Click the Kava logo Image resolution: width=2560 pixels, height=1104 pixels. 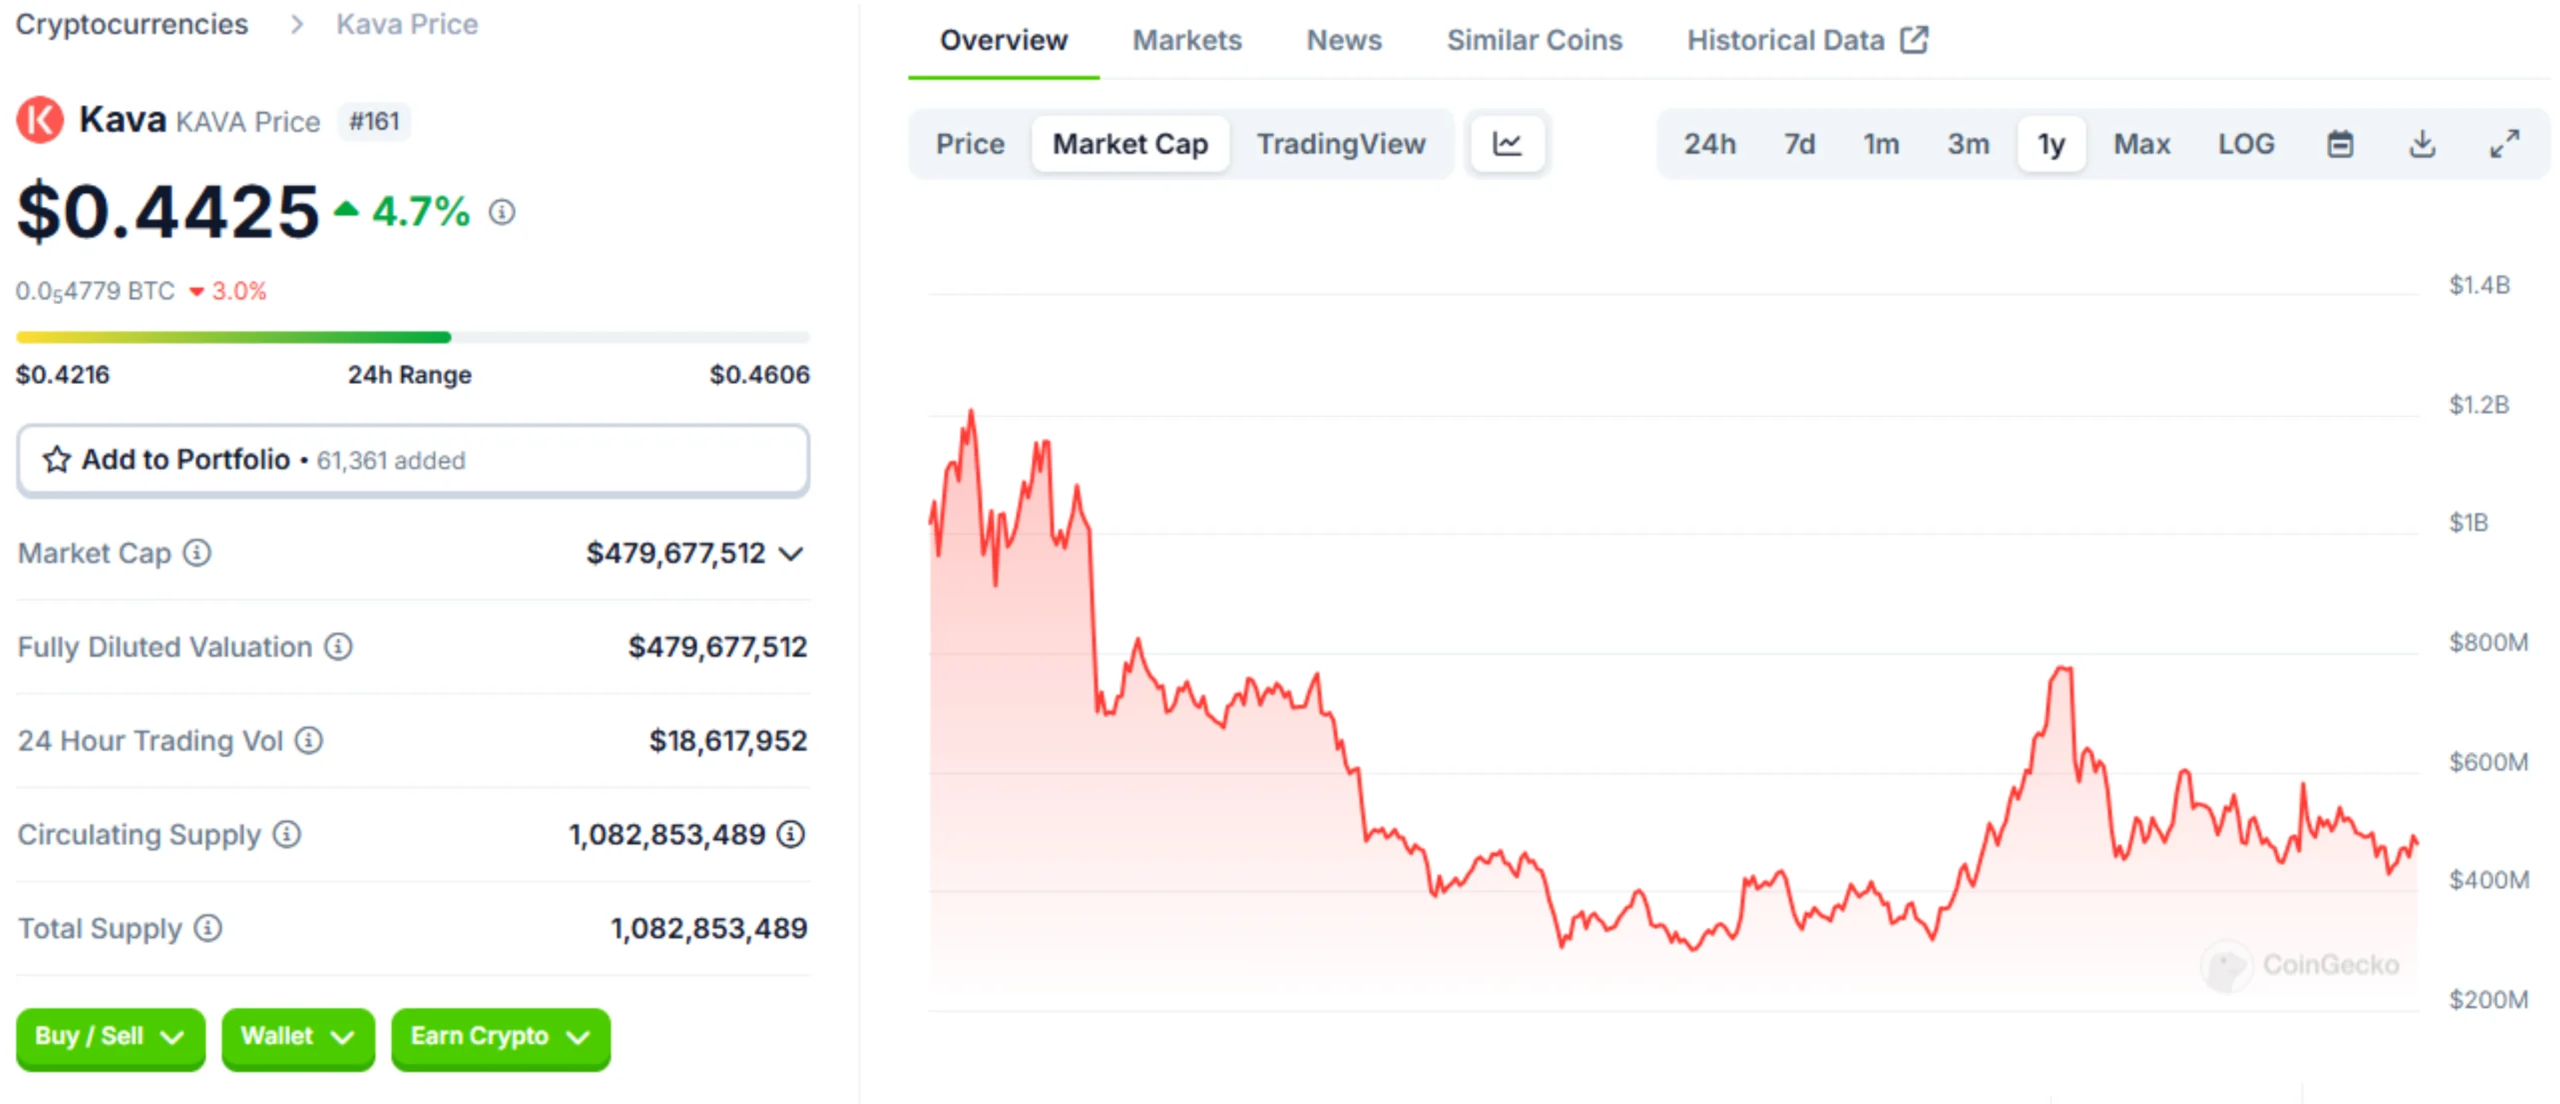(x=40, y=119)
